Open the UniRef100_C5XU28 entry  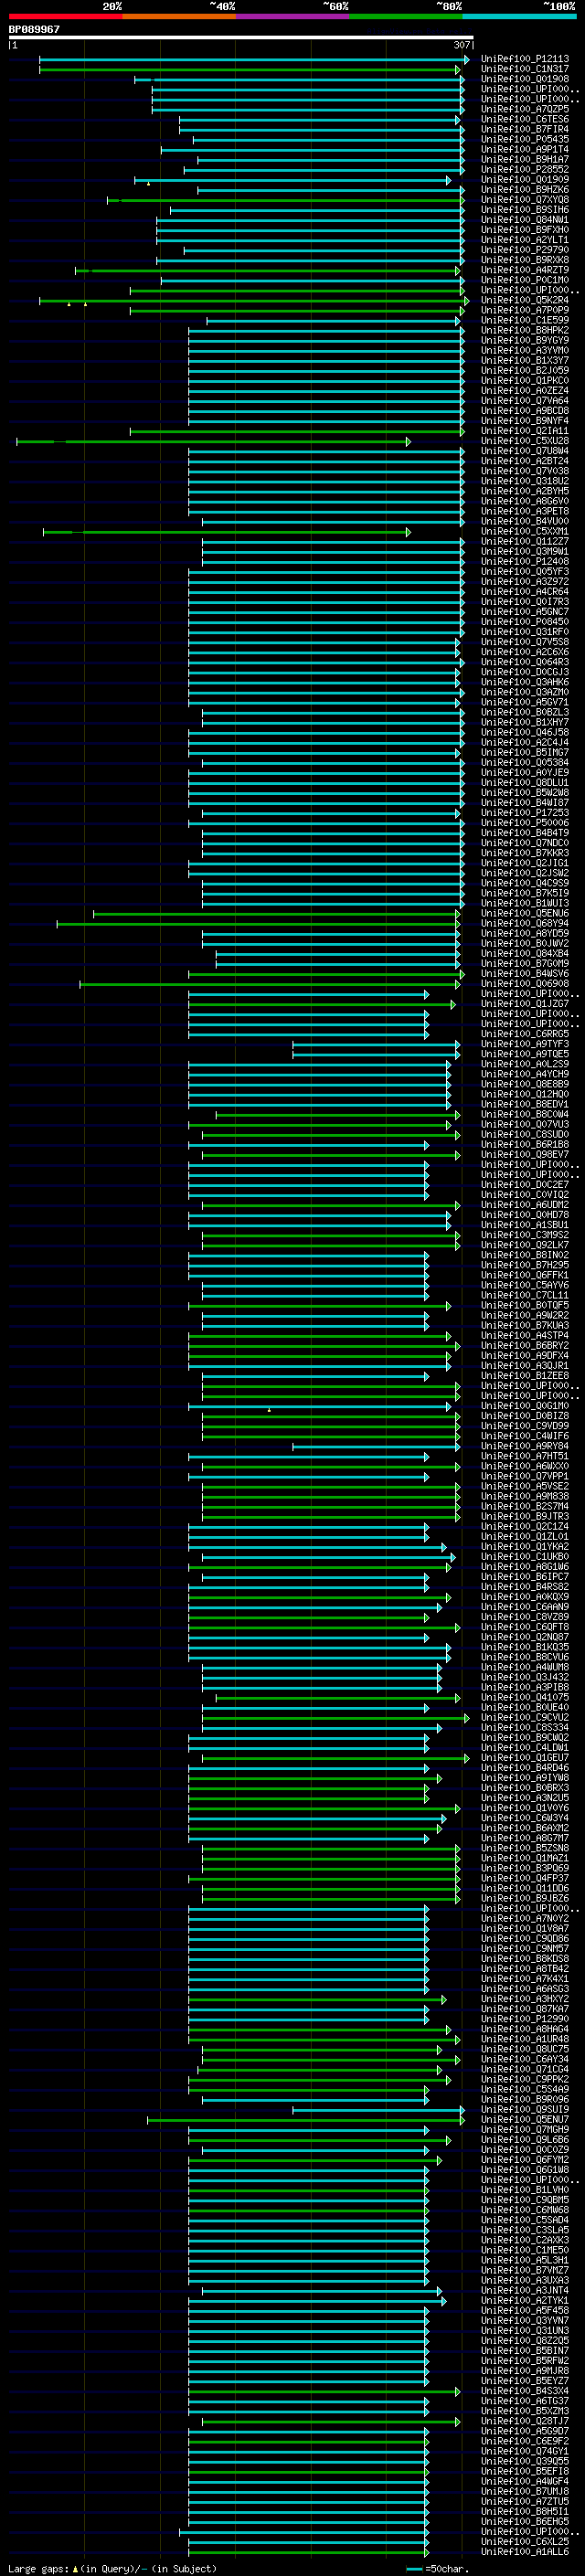pyautogui.click(x=525, y=441)
